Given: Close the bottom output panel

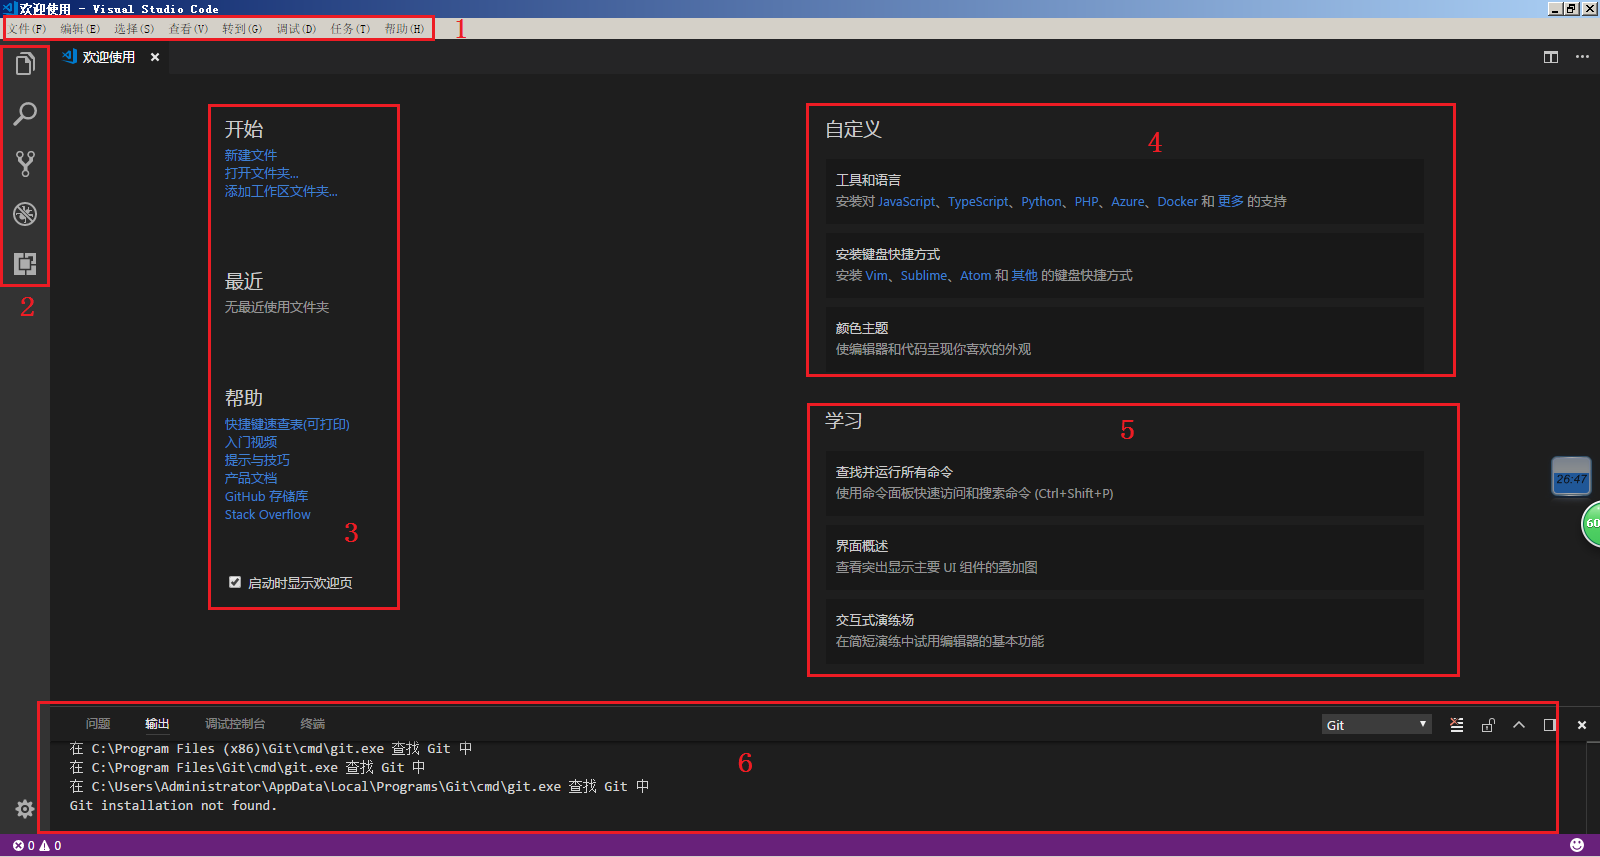Looking at the screenshot, I should tap(1582, 725).
